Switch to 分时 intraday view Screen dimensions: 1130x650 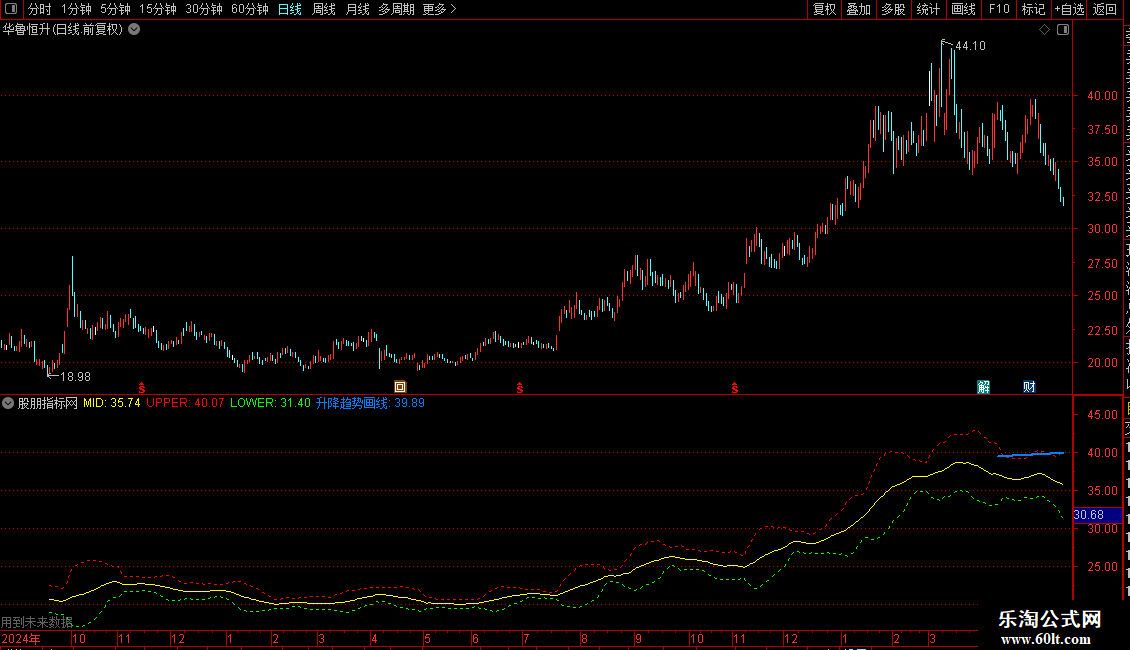39,9
